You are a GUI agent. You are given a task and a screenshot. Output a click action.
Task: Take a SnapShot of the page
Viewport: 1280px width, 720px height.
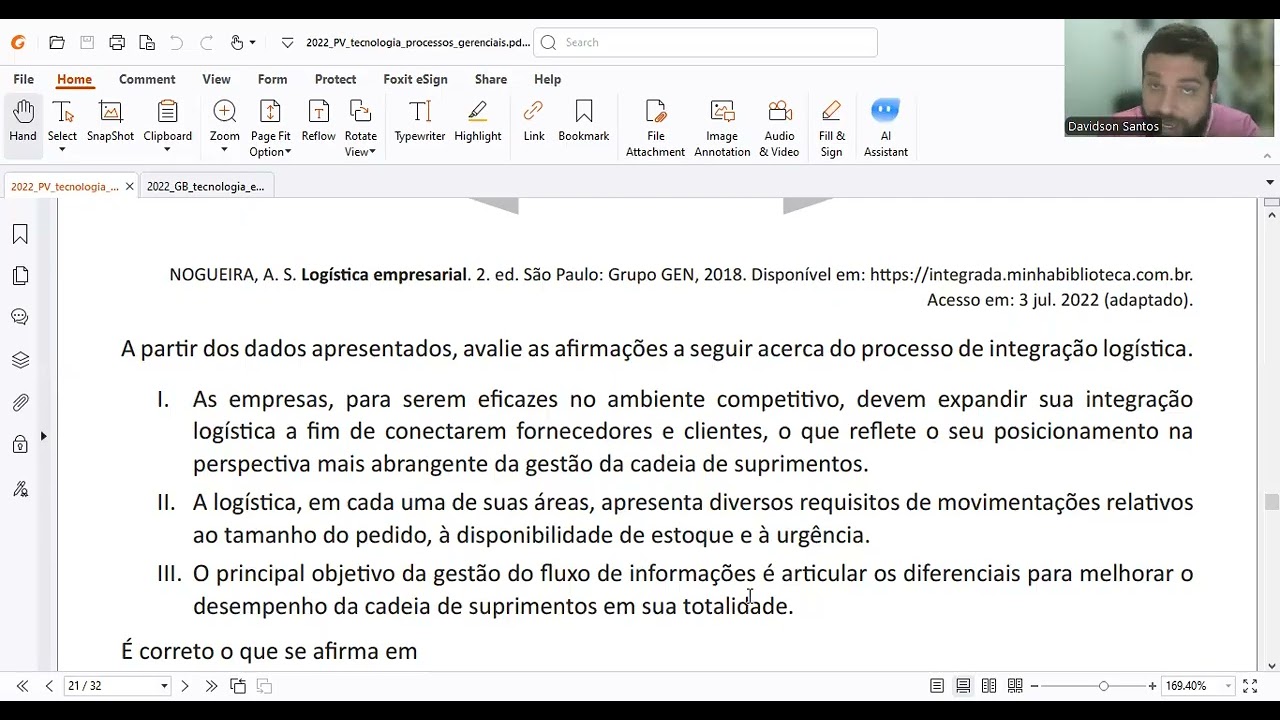click(x=110, y=122)
